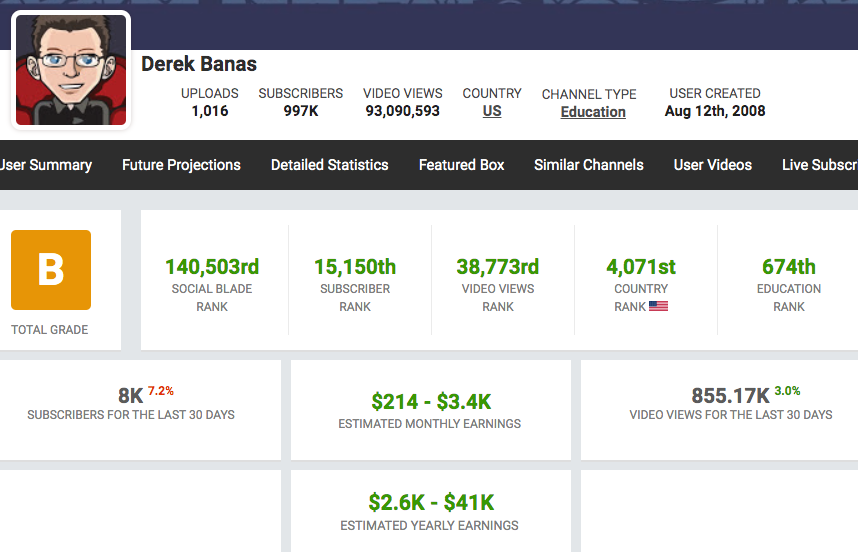Open the Live Subscriber count tab
The width and height of the screenshot is (858, 552).
(x=820, y=165)
